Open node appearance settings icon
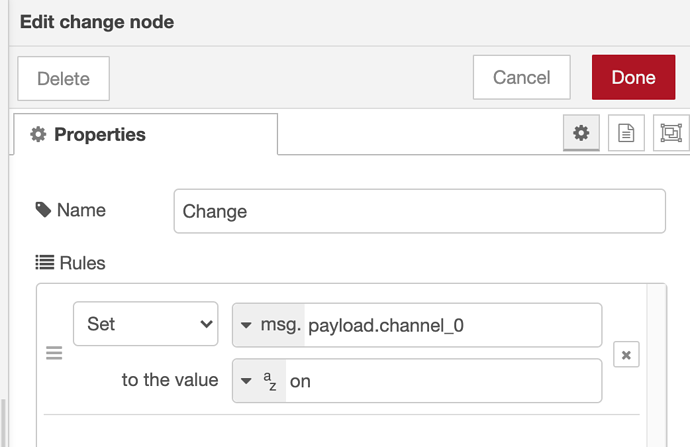690x447 pixels. coord(671,133)
